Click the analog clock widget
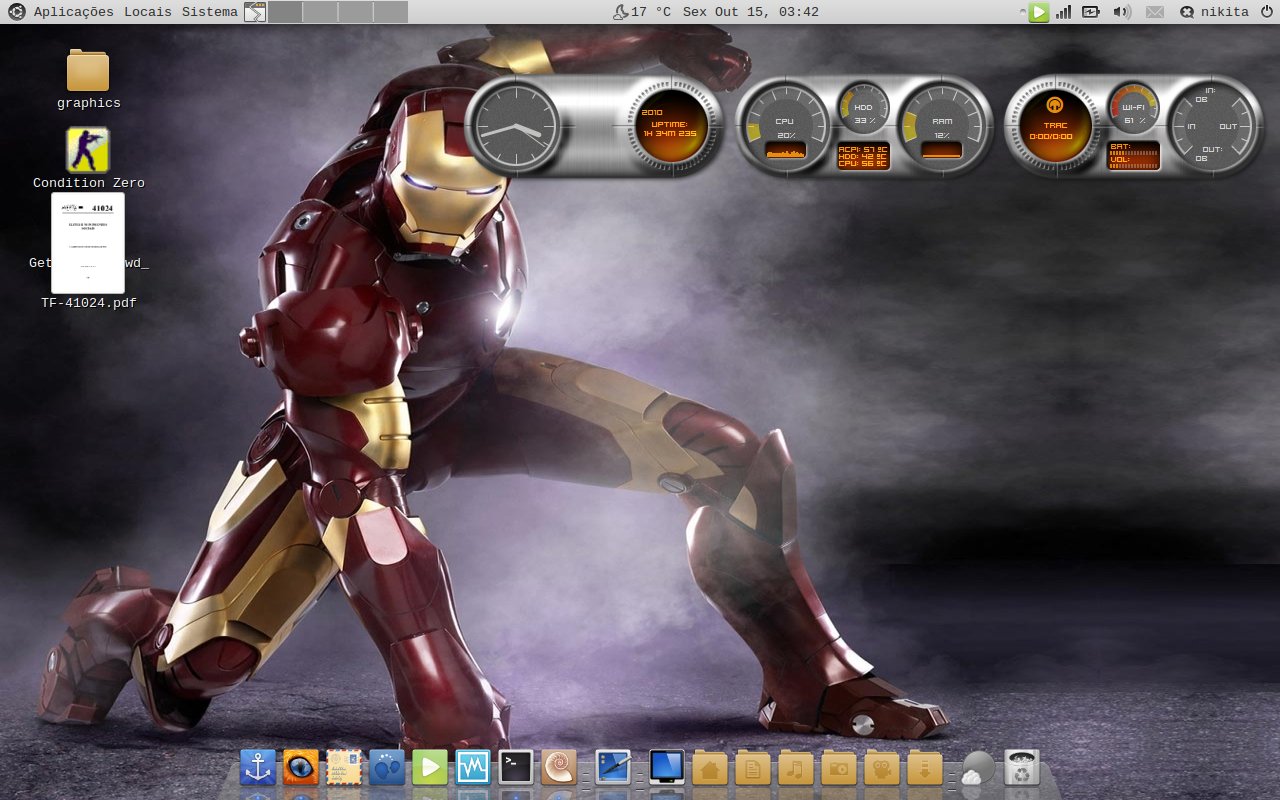This screenshot has height=800, width=1280. [x=514, y=127]
